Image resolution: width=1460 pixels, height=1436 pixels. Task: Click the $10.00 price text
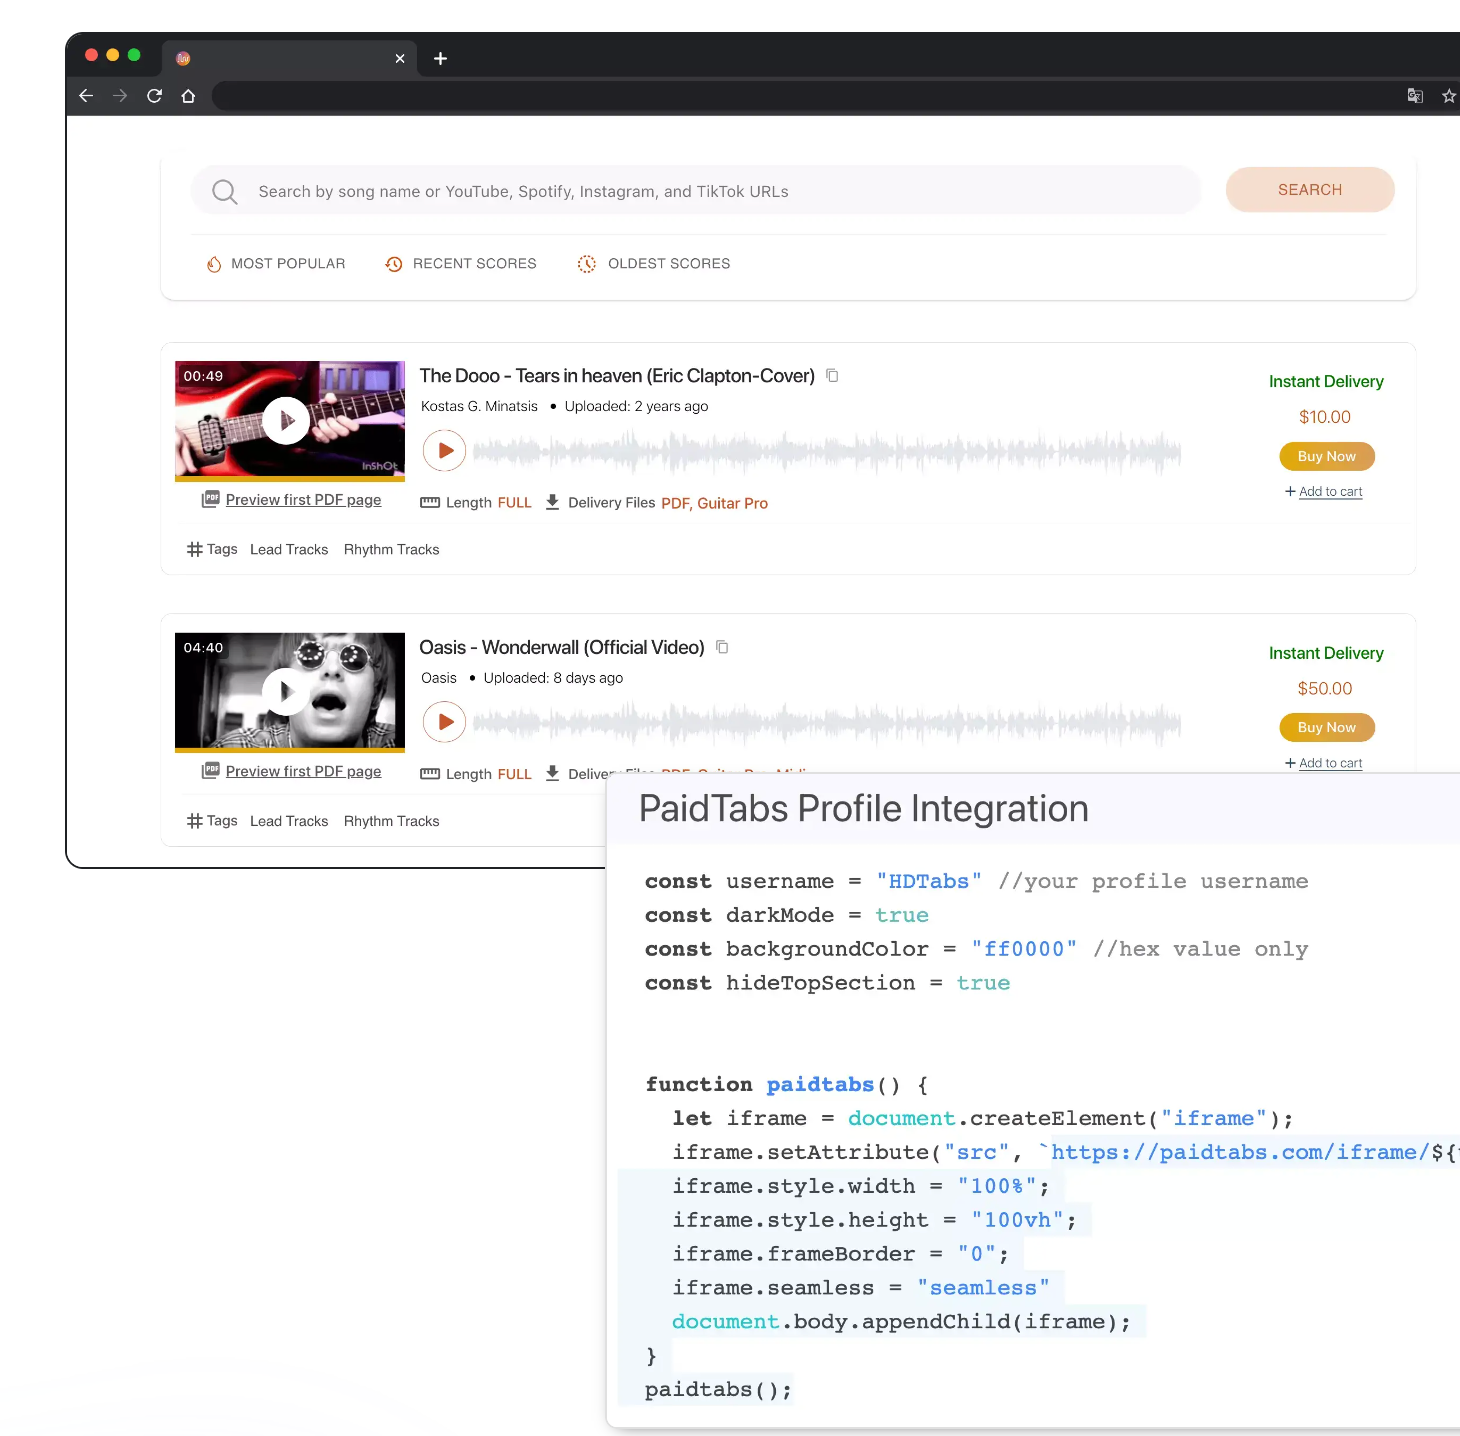click(x=1325, y=417)
